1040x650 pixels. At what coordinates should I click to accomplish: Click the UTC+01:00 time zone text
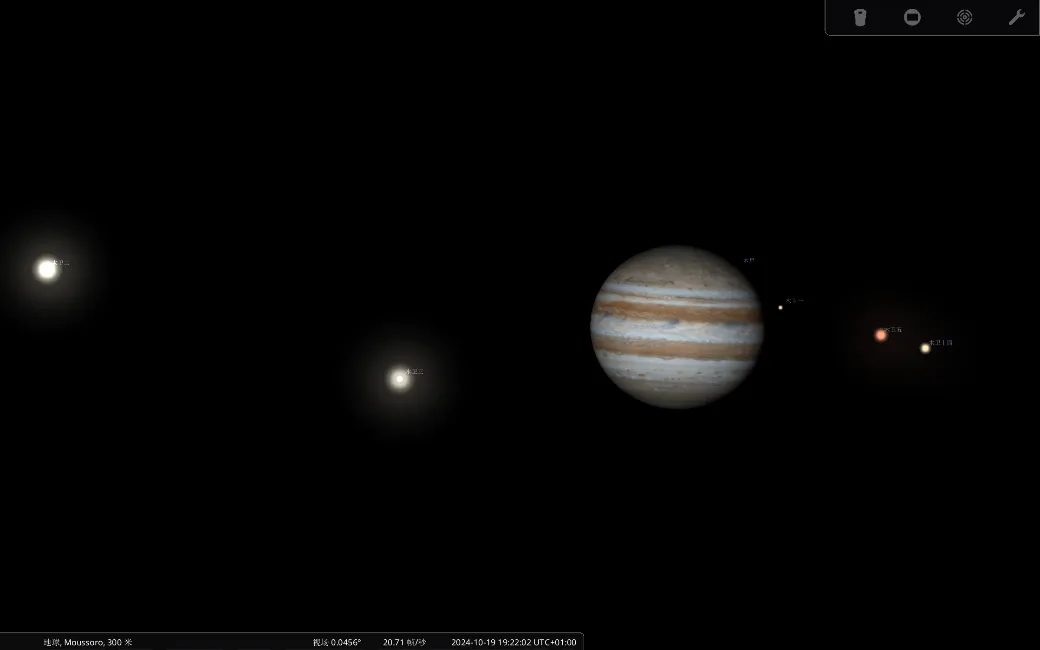(x=555, y=642)
